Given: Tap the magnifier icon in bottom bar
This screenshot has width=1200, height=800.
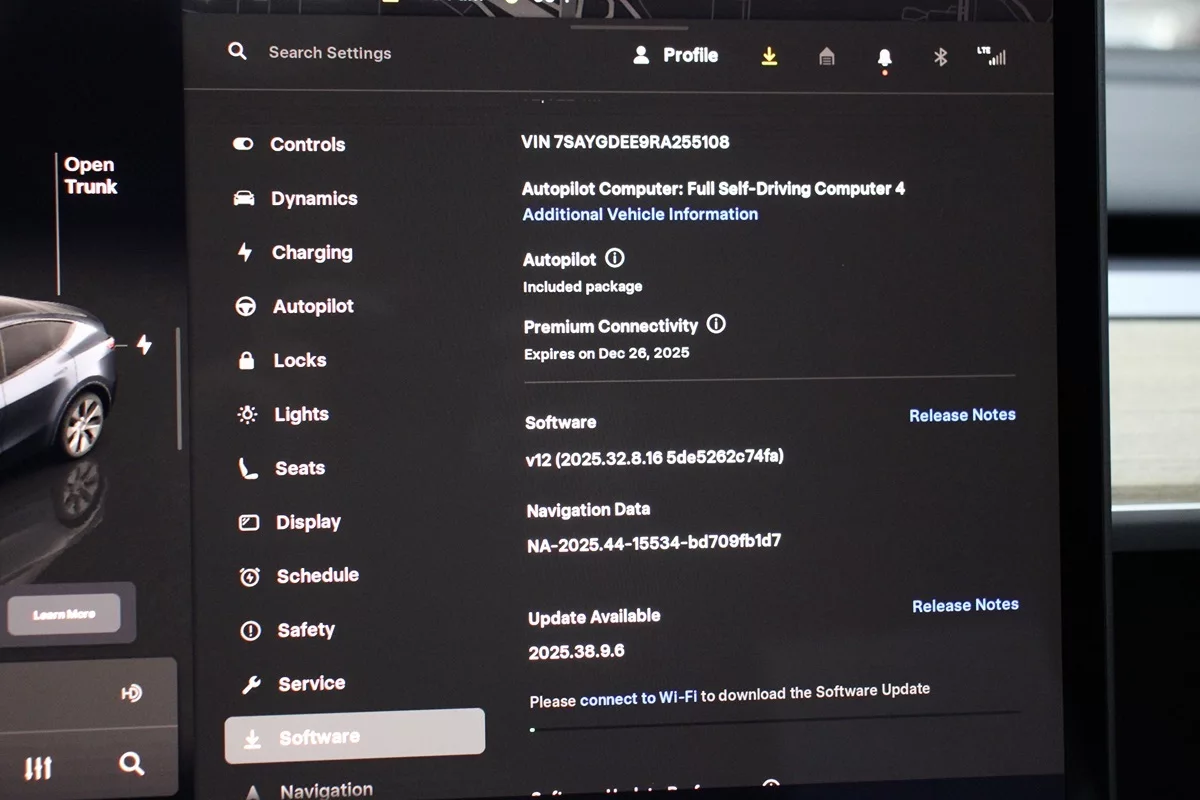Looking at the screenshot, I should [131, 765].
